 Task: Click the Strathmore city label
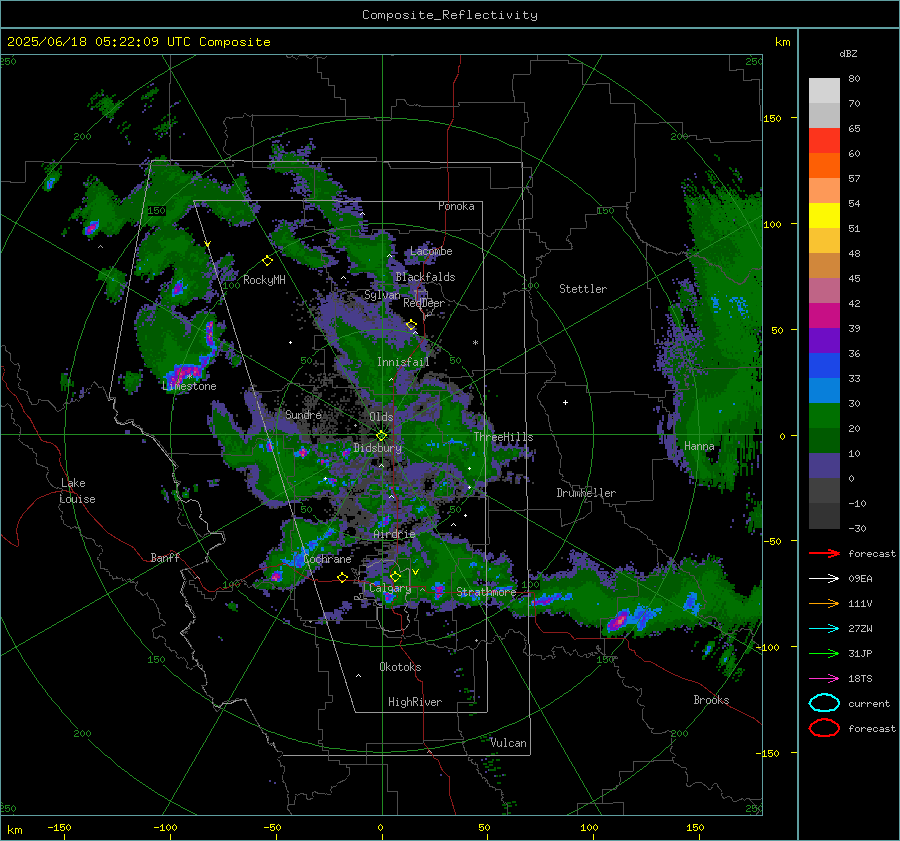point(486,592)
